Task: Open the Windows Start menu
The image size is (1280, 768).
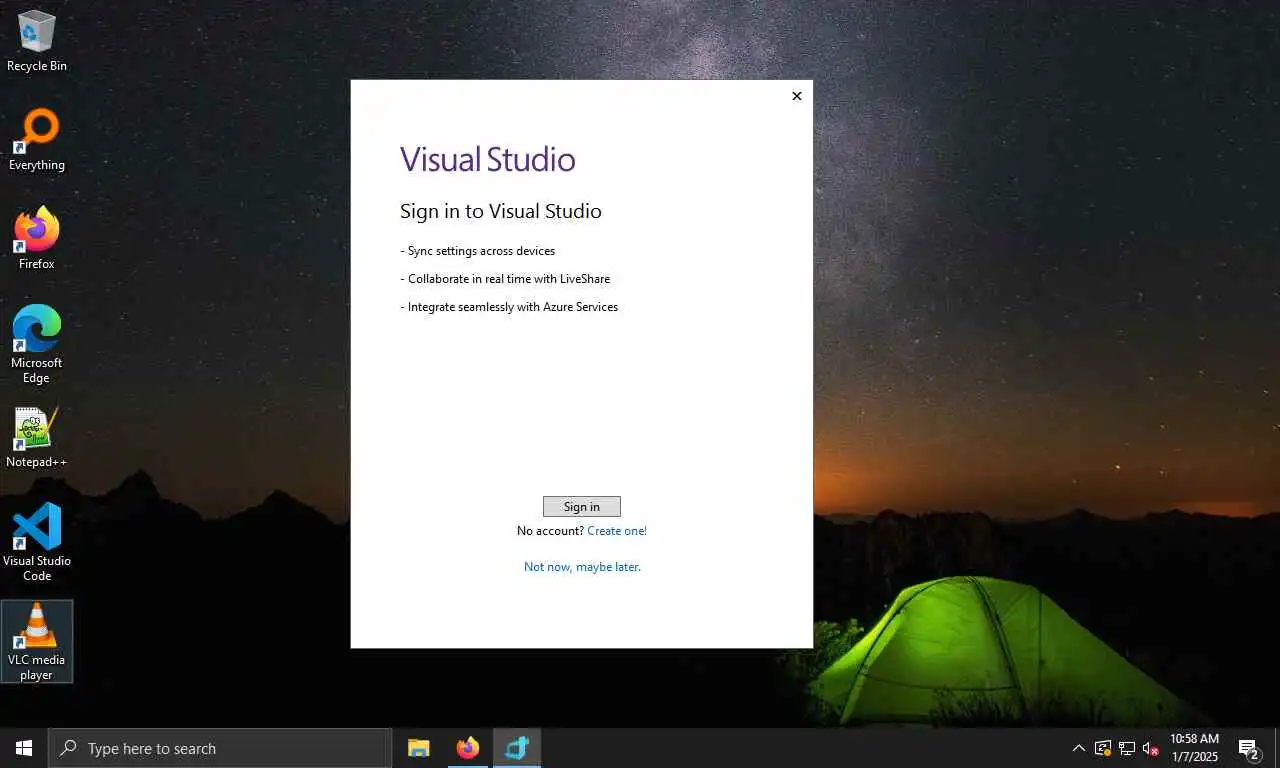Action: pyautogui.click(x=24, y=748)
